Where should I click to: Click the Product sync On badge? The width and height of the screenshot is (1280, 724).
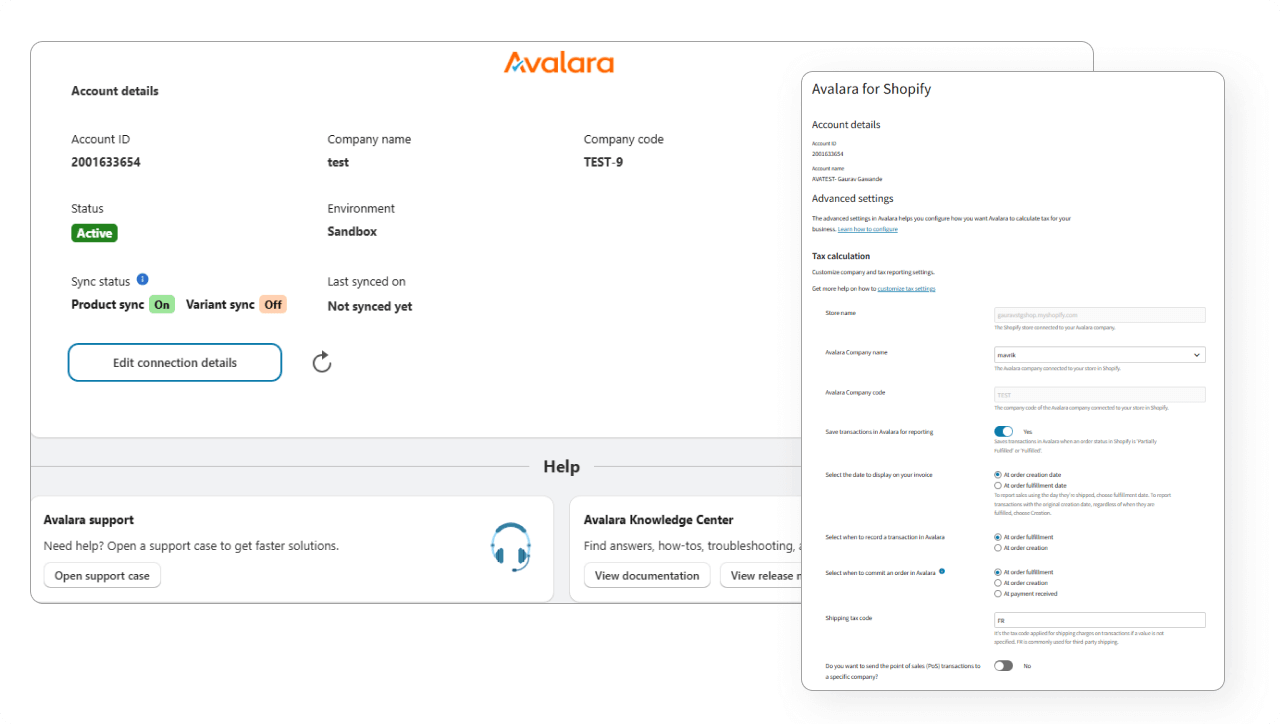(161, 305)
